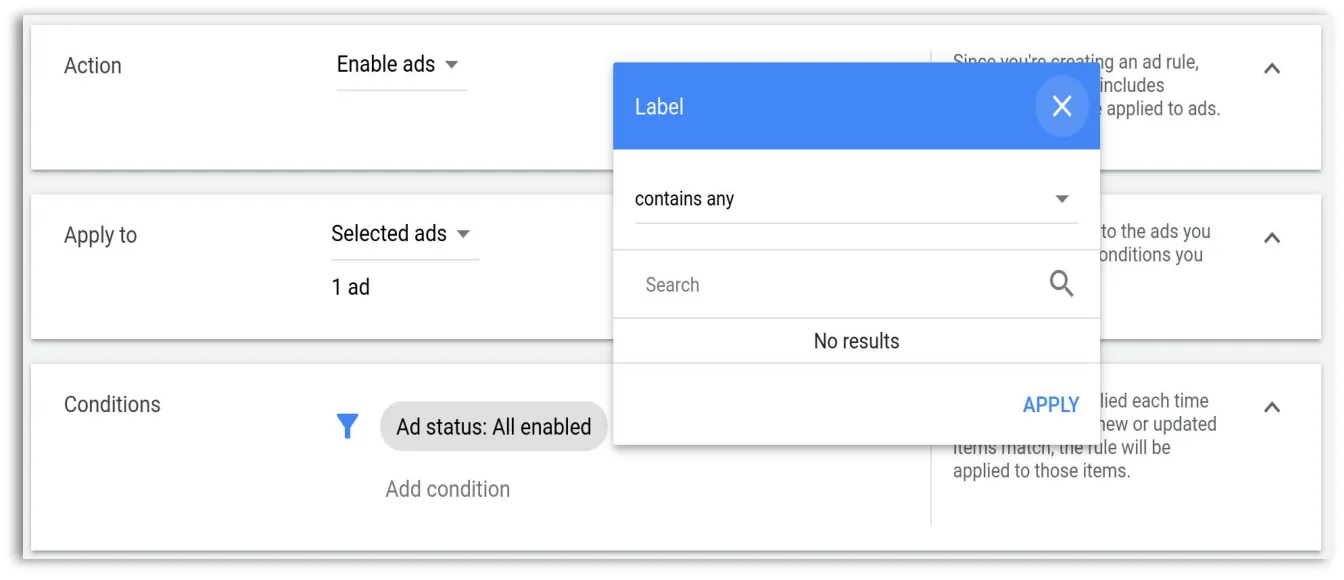Collapse the Conditions section chevron
1344x580 pixels.
pos(1272,406)
